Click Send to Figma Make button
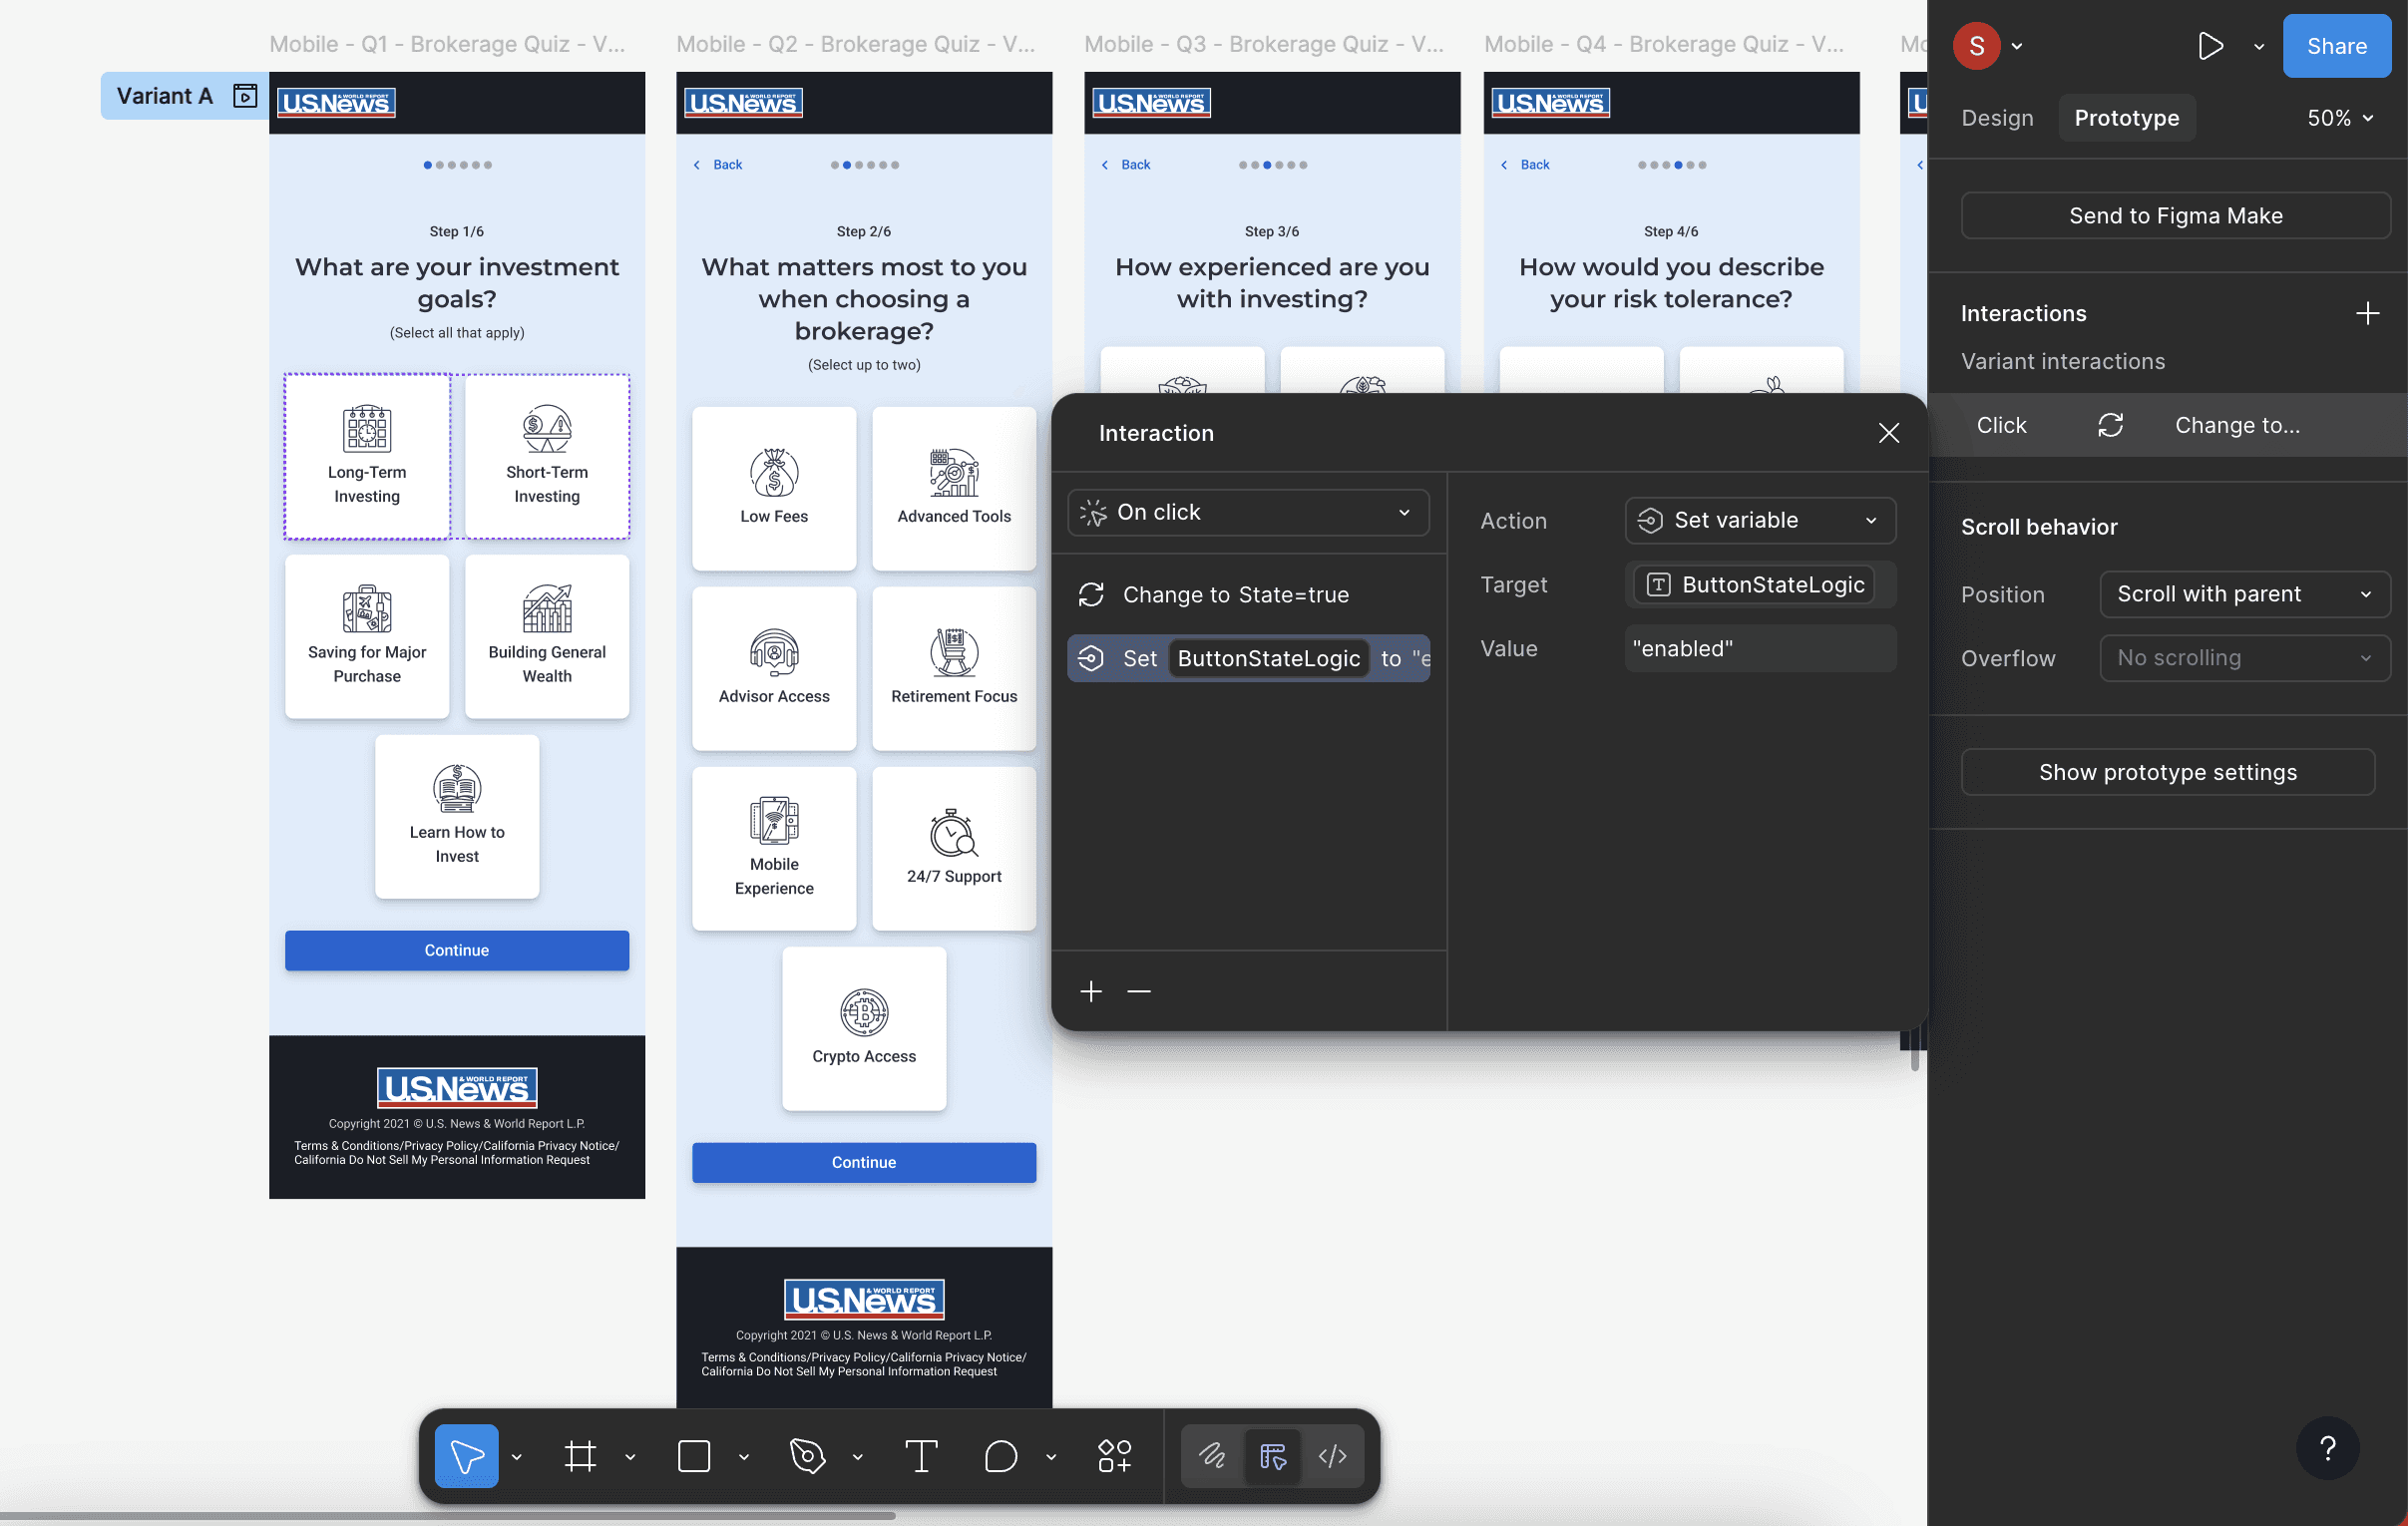Image resolution: width=2408 pixels, height=1526 pixels. pos(2175,215)
